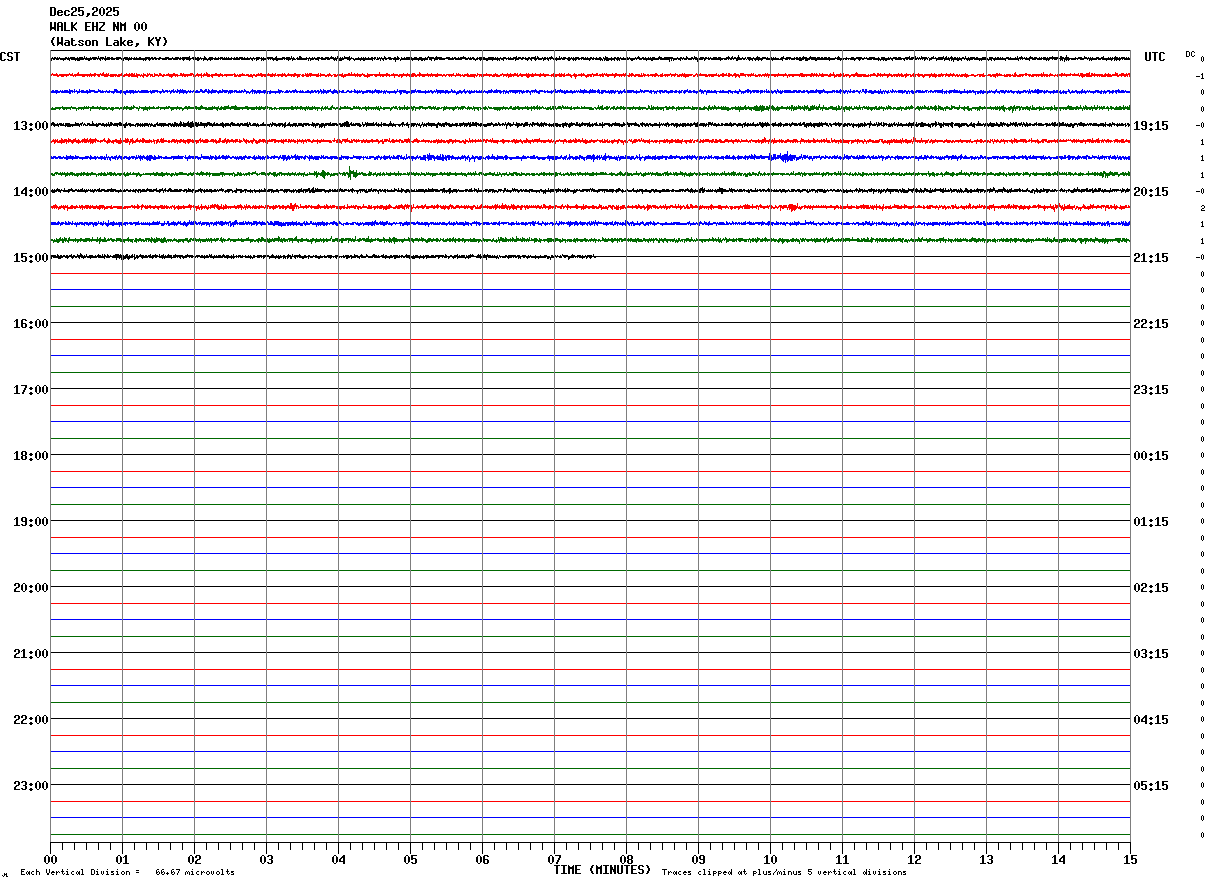Click minute tick label 13 on axis

[x=986, y=860]
